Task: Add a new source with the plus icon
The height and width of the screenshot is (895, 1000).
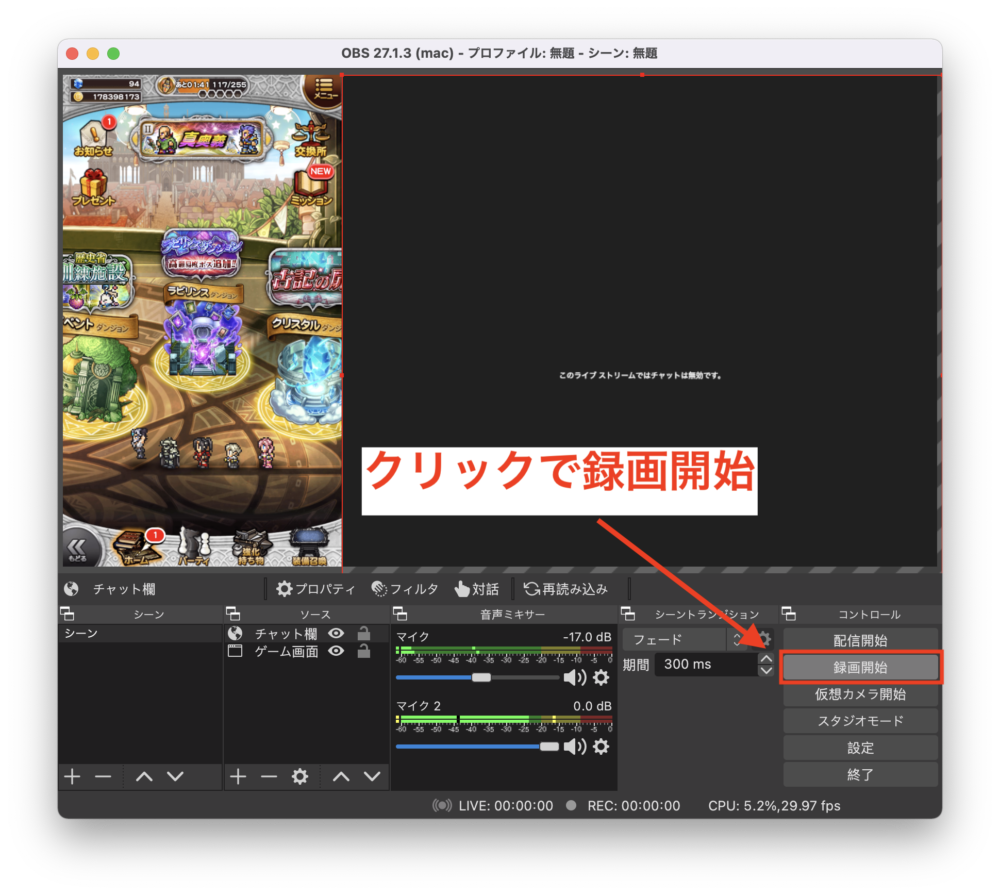Action: [238, 776]
